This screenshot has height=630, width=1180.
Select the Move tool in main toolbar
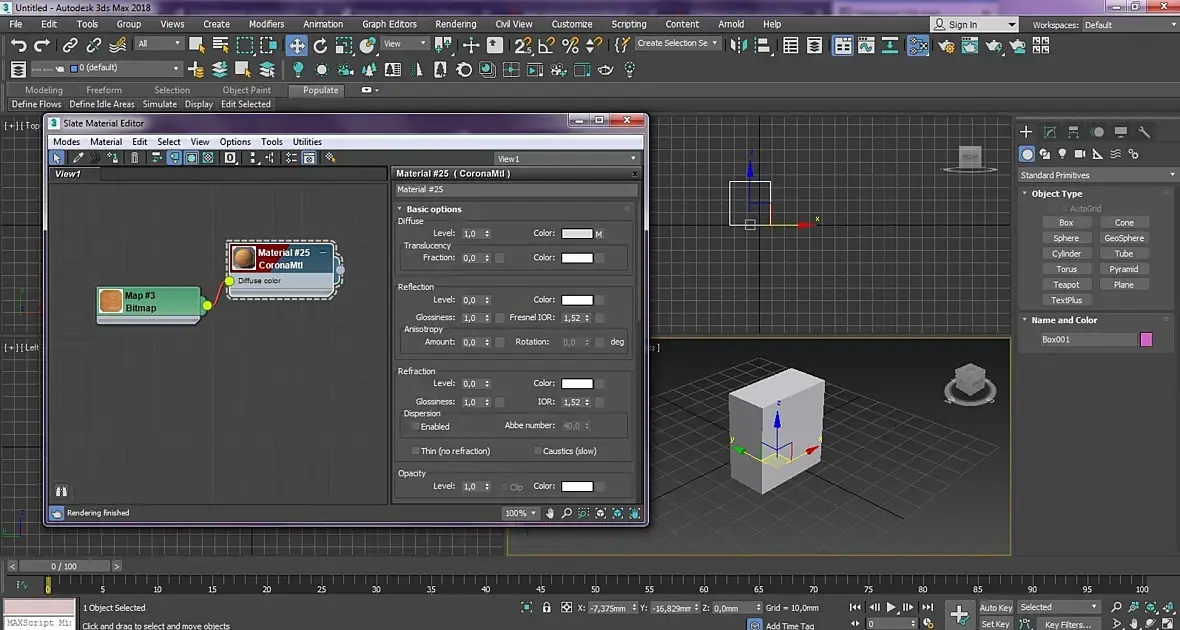point(297,45)
